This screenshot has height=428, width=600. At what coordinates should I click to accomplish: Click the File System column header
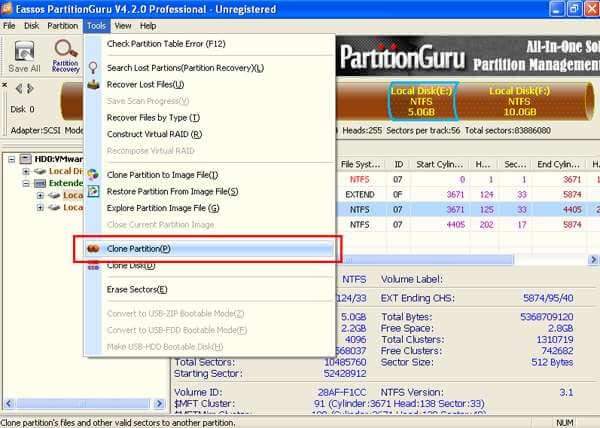click(x=360, y=164)
